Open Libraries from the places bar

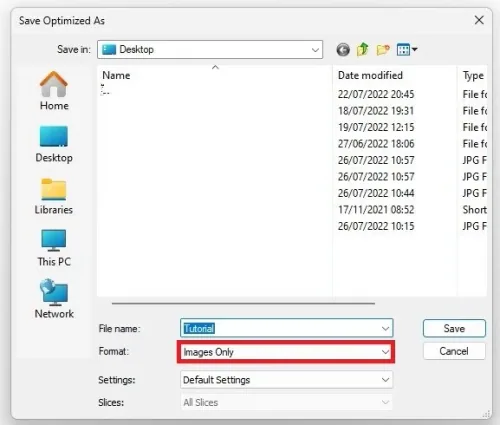tap(54, 196)
